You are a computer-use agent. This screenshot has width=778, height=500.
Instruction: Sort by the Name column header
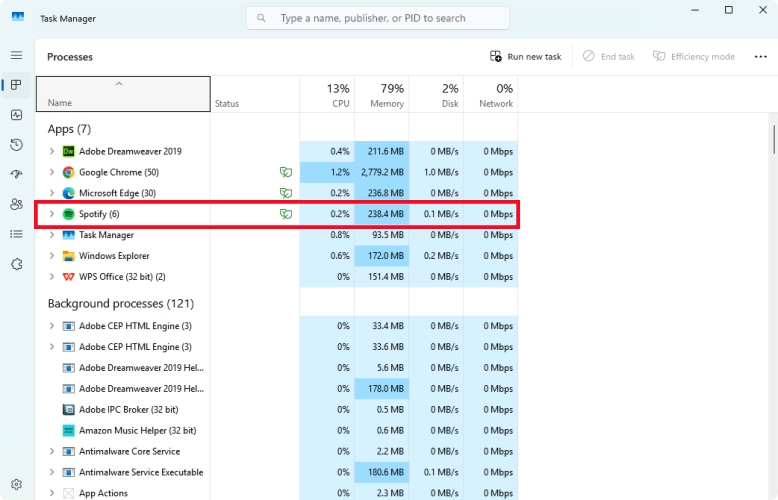tap(124, 94)
